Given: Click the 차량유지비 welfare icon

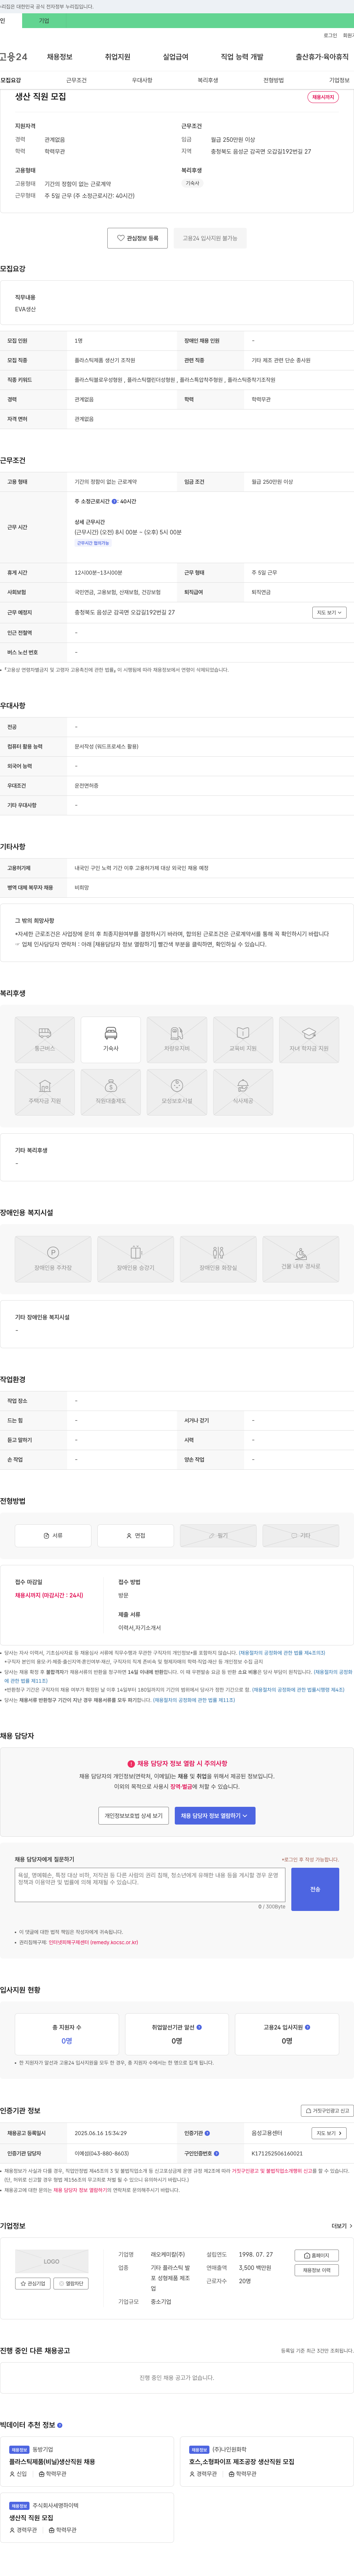Looking at the screenshot, I should (x=177, y=1039).
